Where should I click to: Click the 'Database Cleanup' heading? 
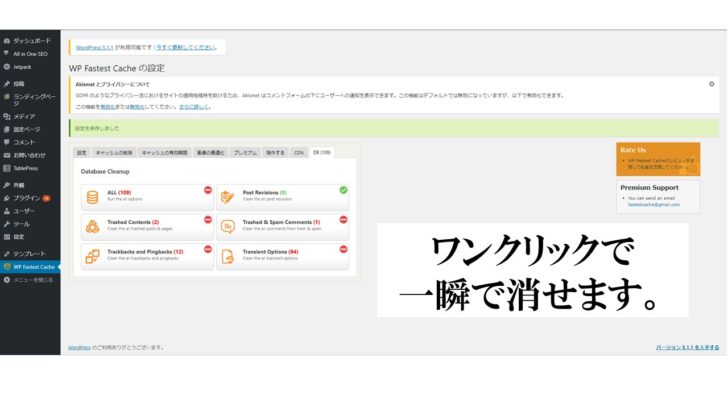click(x=105, y=172)
